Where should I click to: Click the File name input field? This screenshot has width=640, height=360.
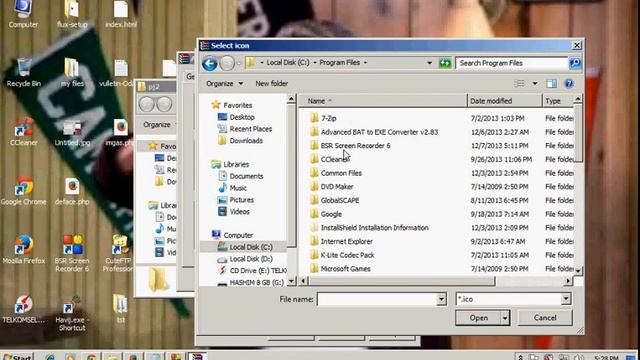[x=377, y=299]
